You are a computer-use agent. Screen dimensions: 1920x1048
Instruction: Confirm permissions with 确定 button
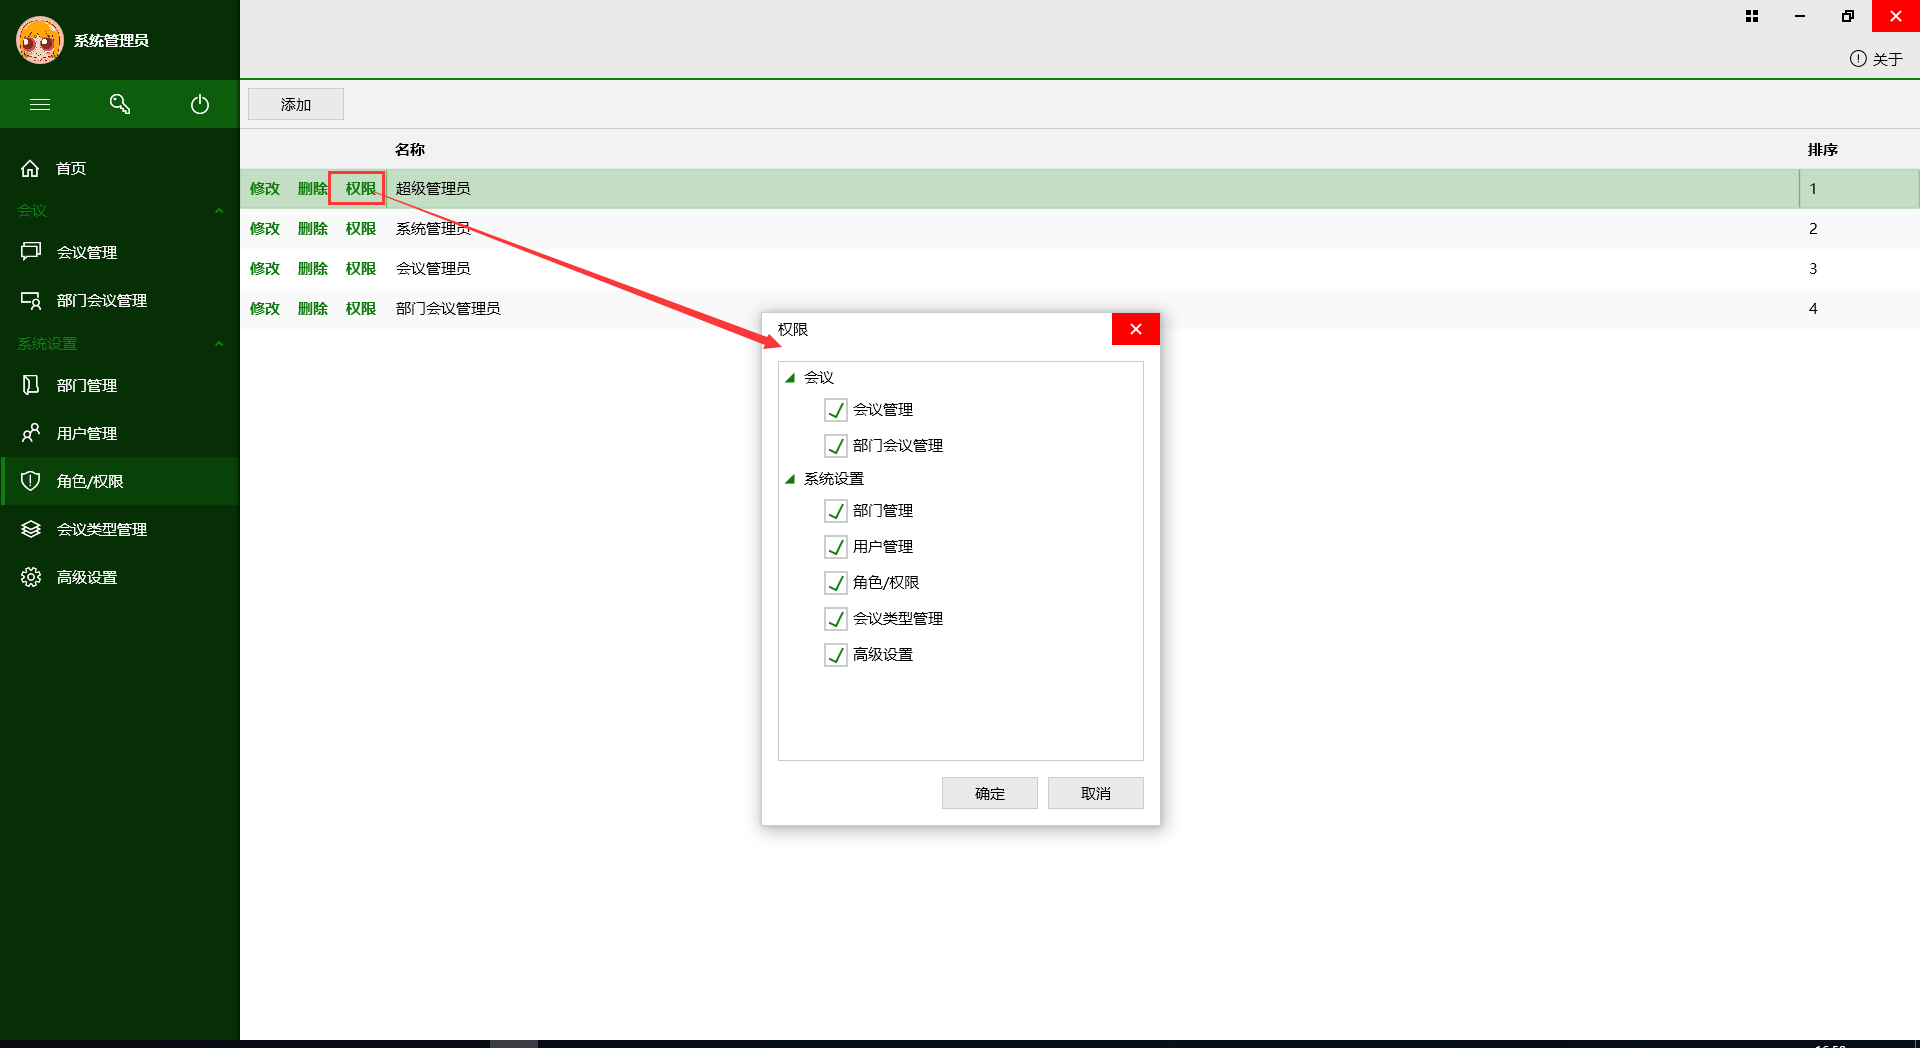(989, 793)
